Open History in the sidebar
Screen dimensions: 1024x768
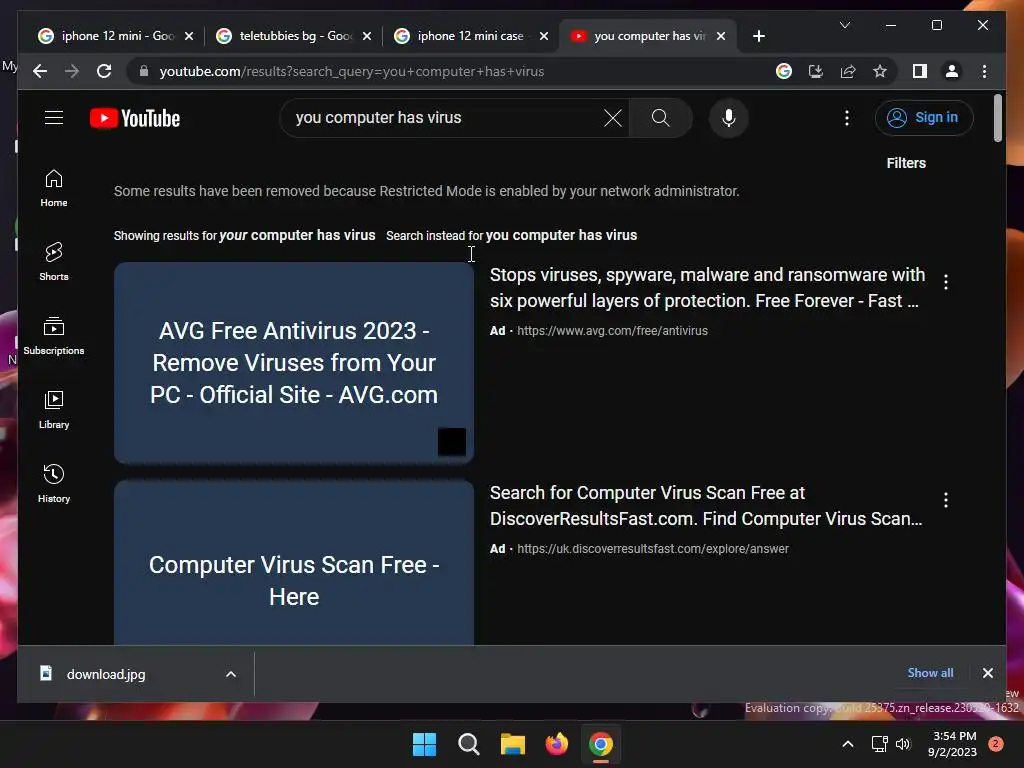[x=54, y=483]
